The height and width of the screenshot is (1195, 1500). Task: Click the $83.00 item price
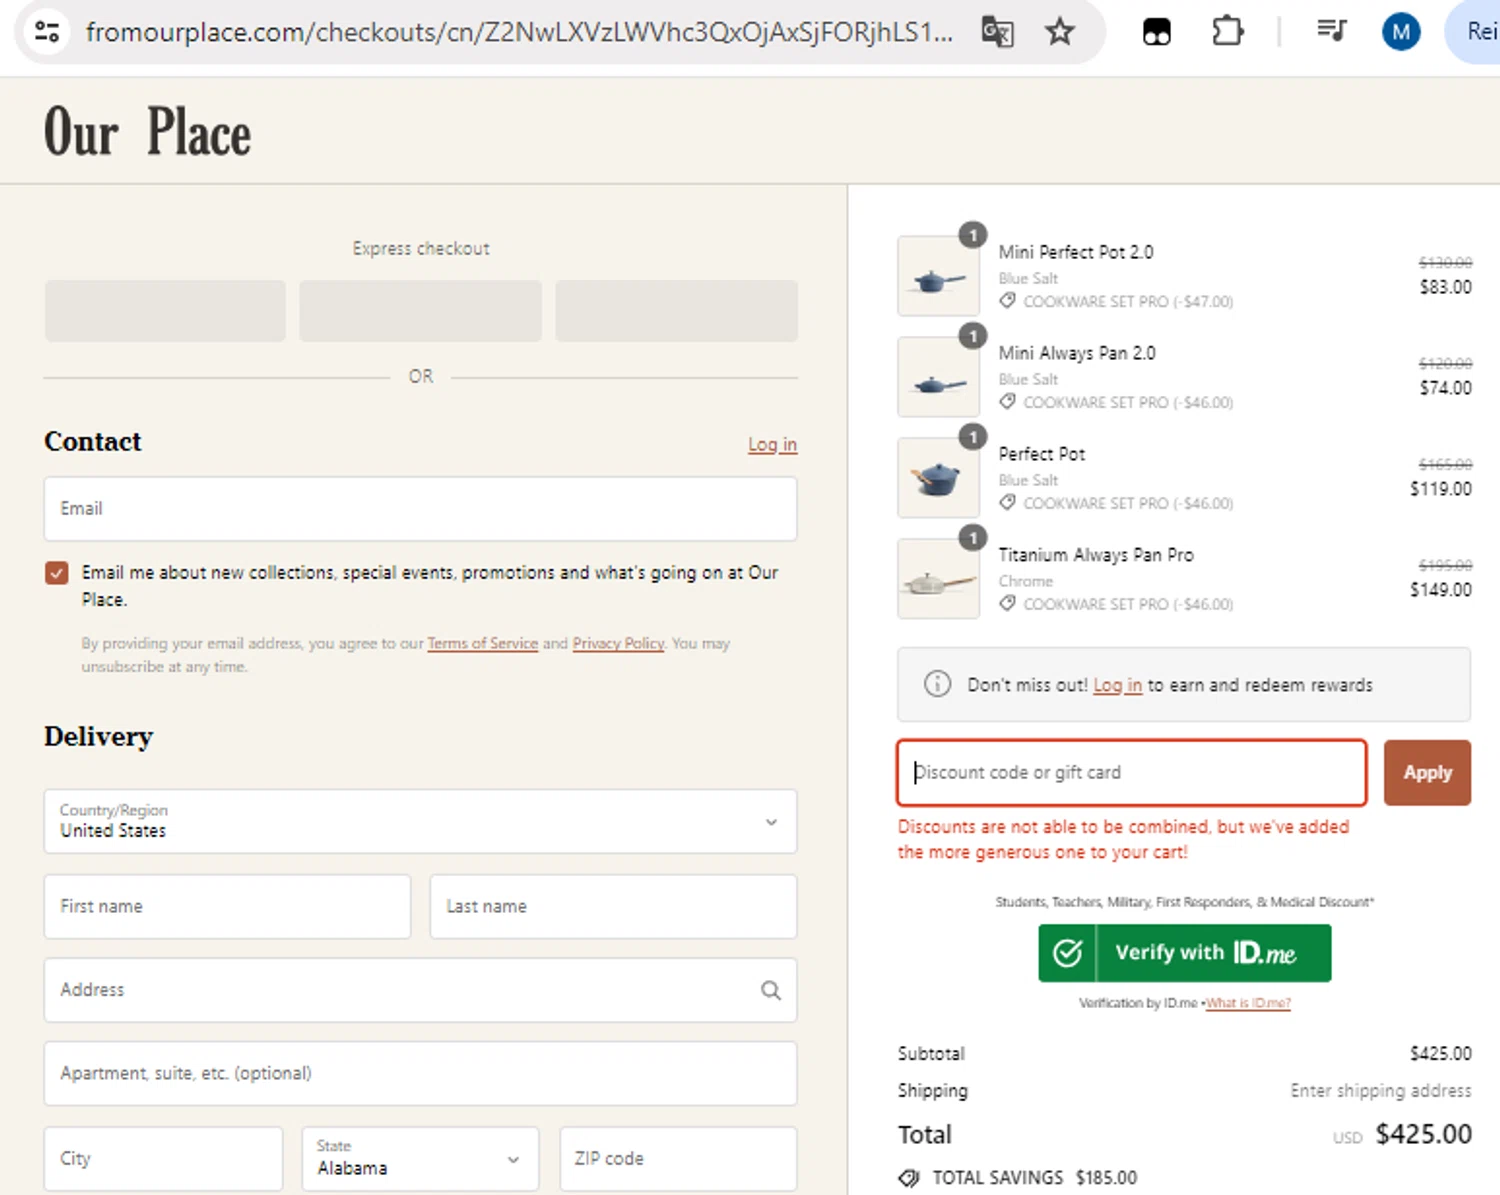[x=1446, y=287]
